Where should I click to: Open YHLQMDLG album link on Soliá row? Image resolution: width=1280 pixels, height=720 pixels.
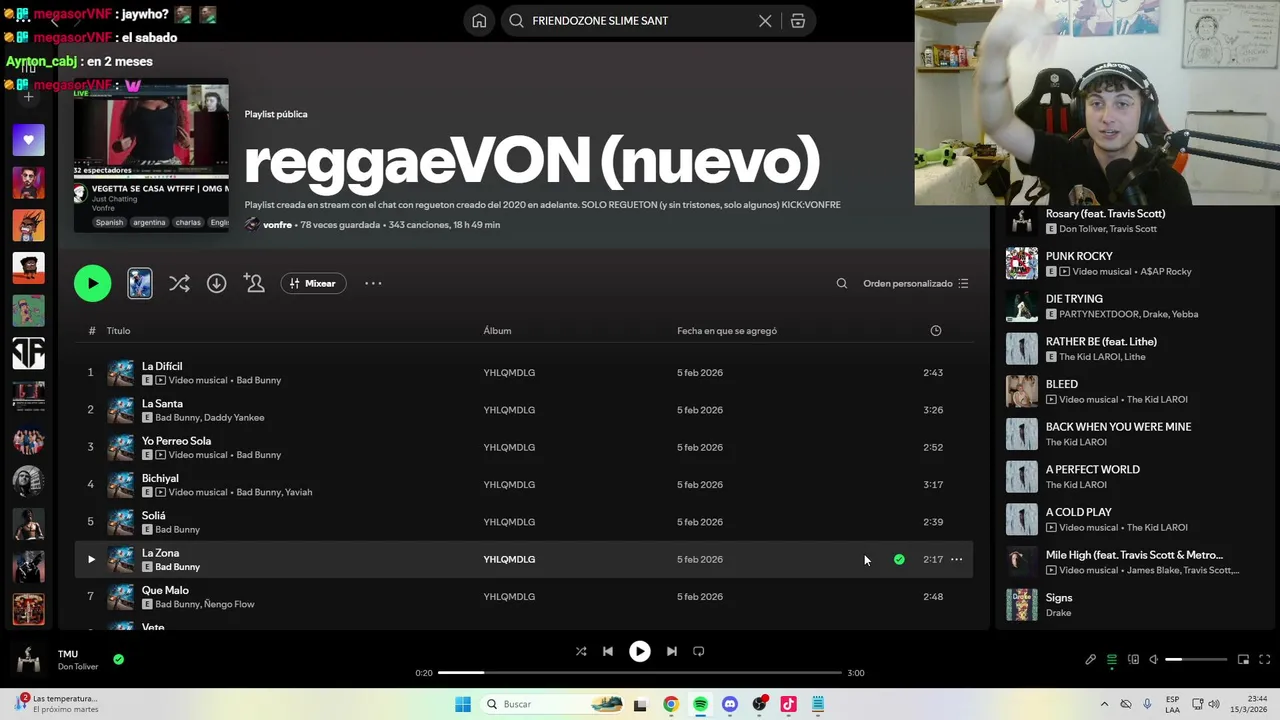(x=509, y=522)
